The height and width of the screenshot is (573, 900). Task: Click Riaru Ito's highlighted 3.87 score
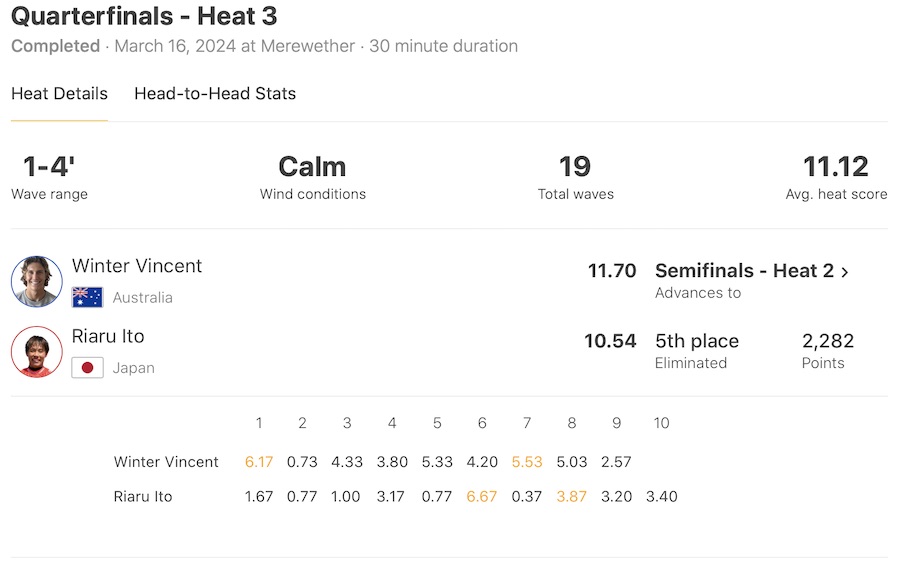(x=571, y=496)
